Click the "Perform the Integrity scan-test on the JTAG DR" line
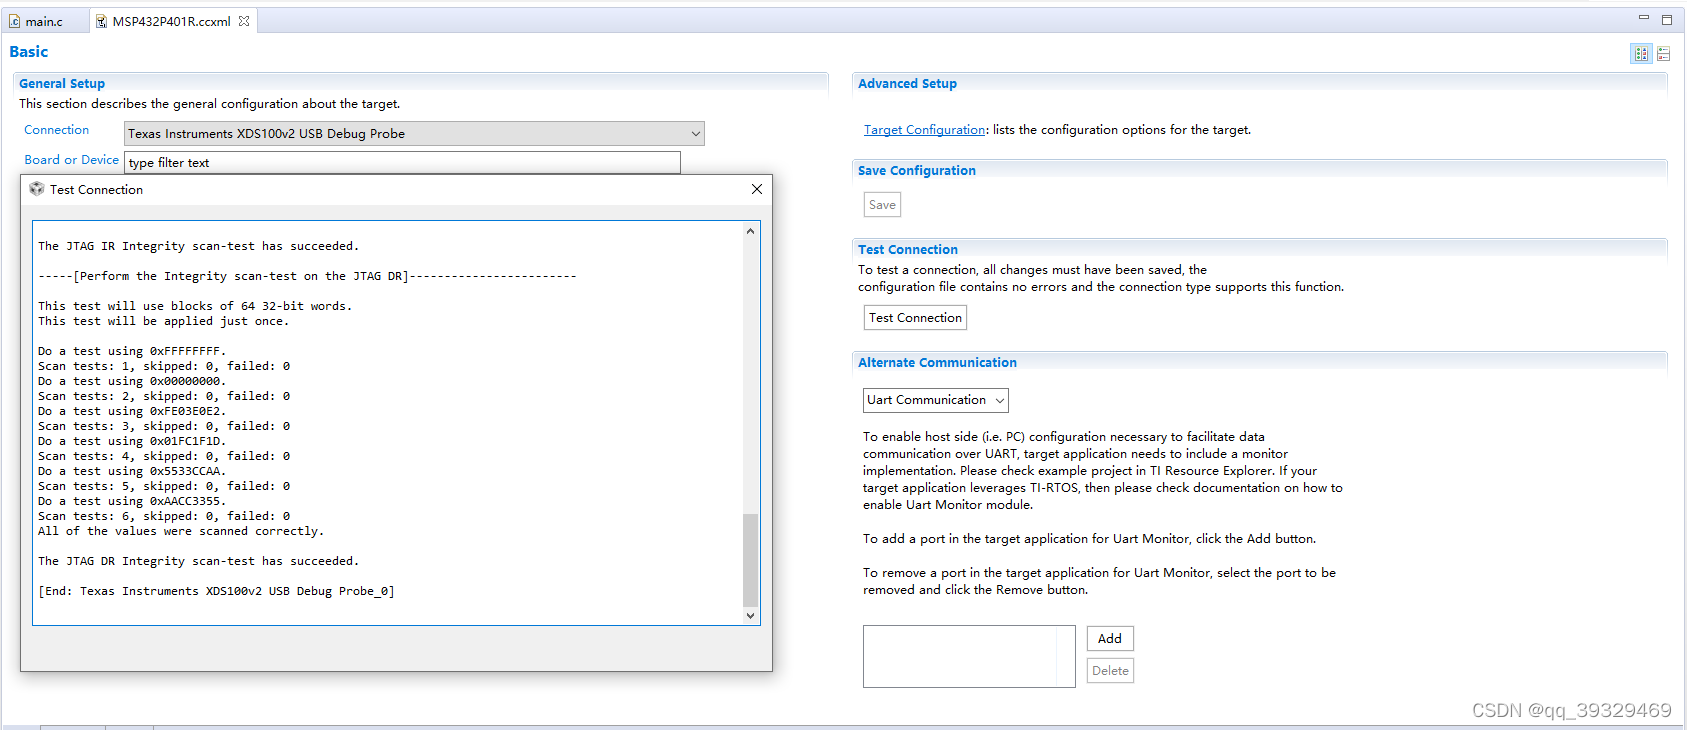The image size is (1687, 730). click(307, 276)
